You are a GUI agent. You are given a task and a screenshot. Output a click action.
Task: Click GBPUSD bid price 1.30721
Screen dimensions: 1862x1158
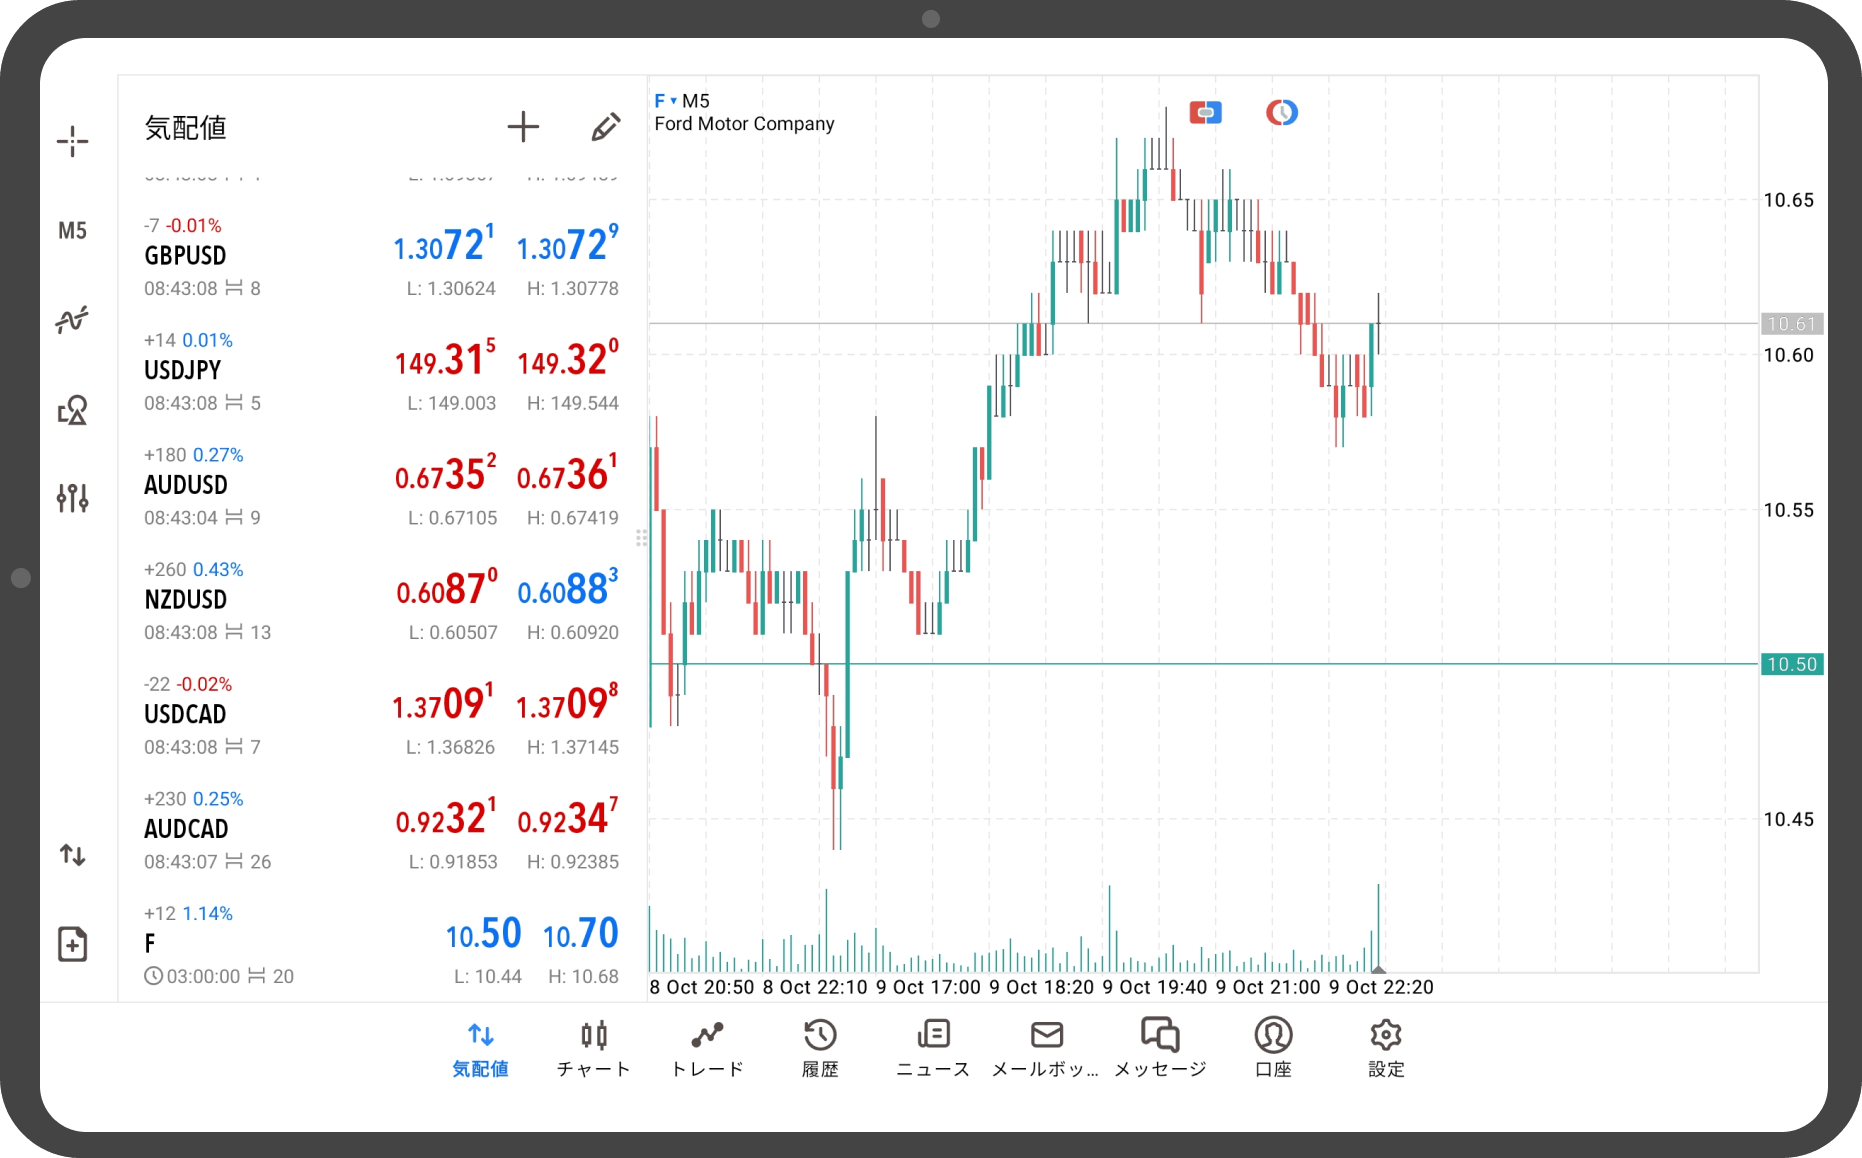pos(444,245)
